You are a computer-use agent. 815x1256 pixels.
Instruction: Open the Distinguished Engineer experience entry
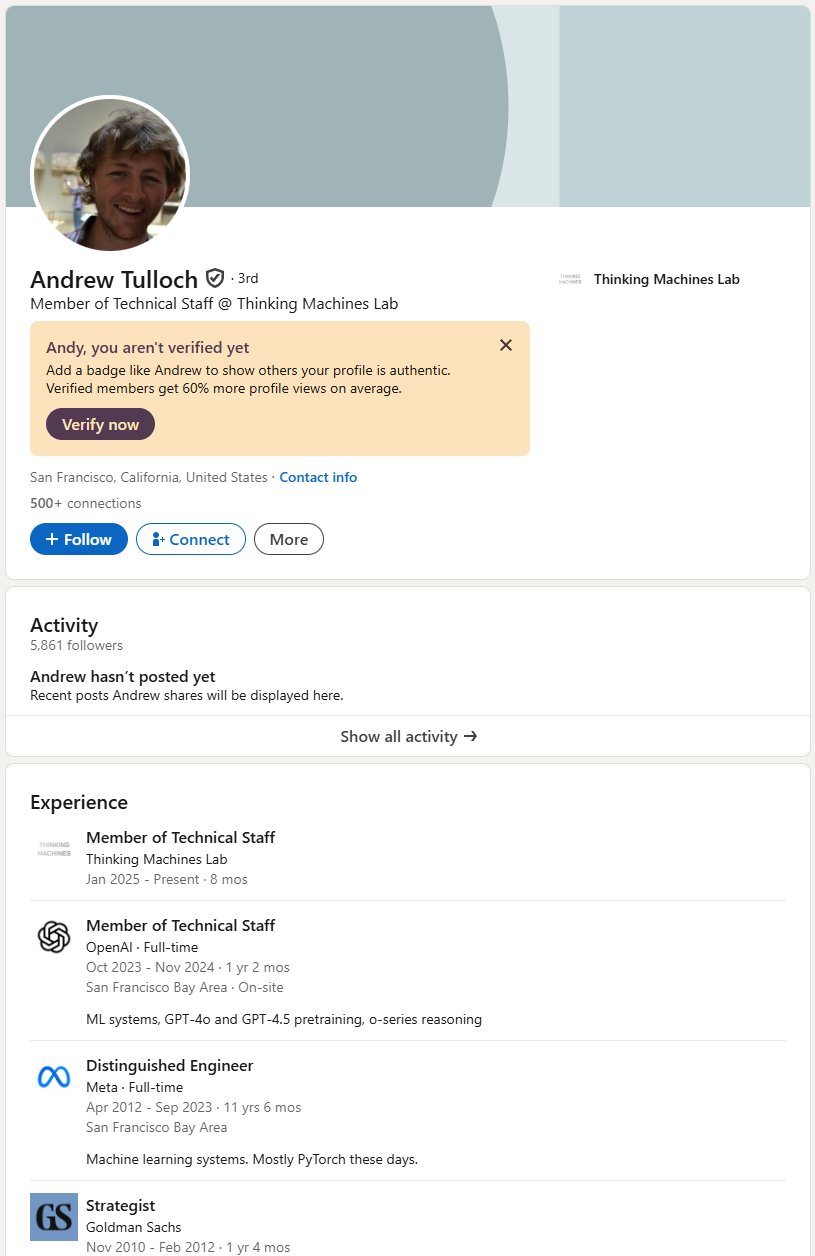click(170, 1065)
